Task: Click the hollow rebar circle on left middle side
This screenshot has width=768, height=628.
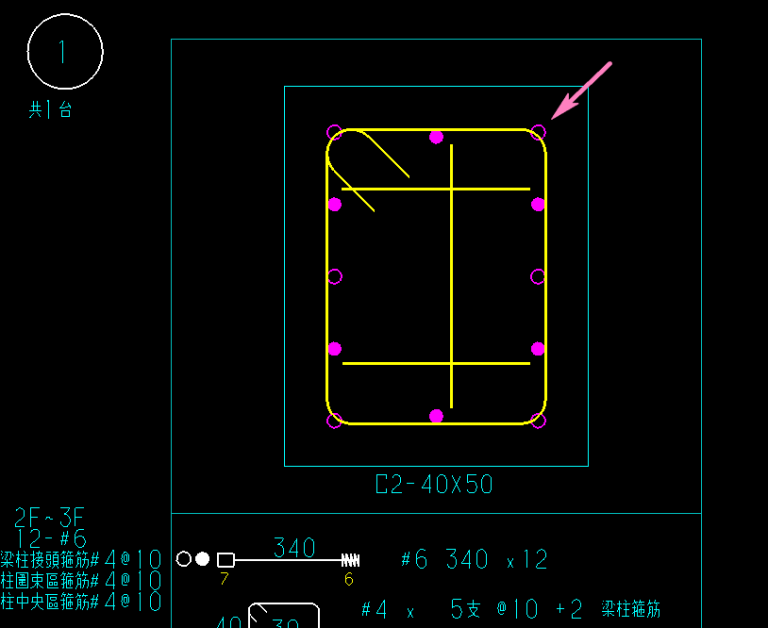Action: (335, 276)
